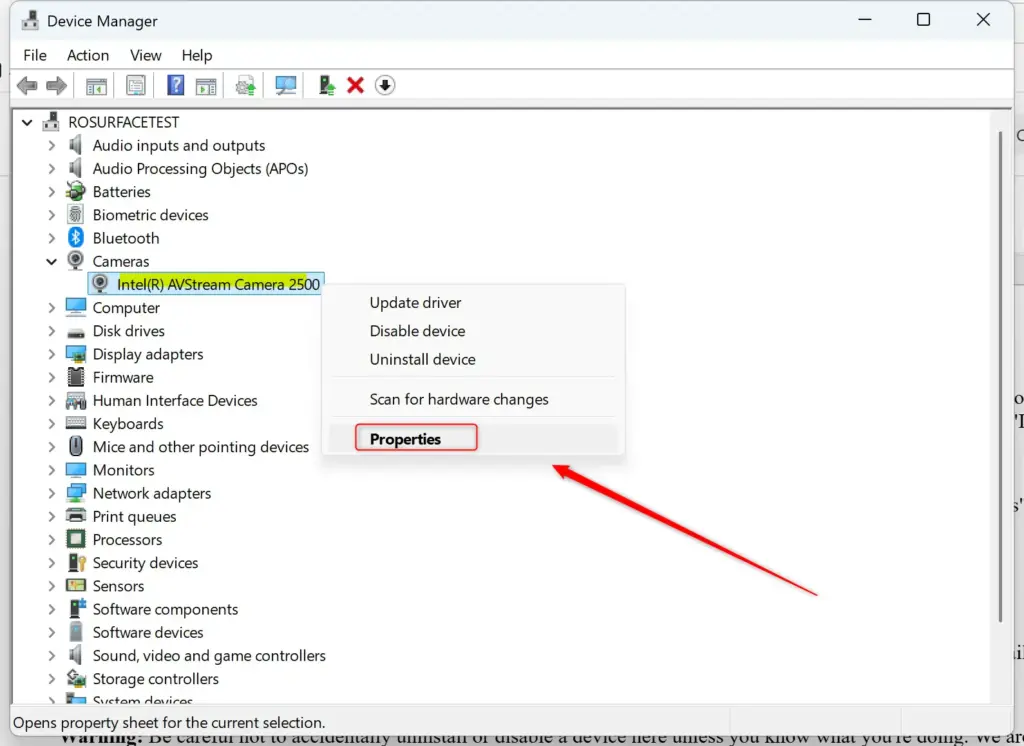The height and width of the screenshot is (746, 1024).
Task: Expand the Disk drives category
Action: (52, 331)
